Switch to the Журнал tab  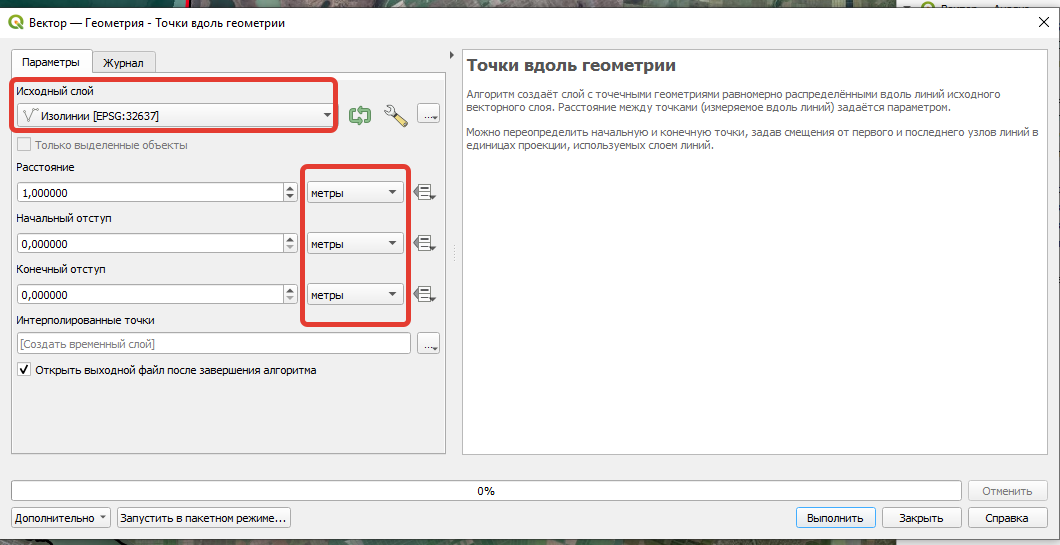(123, 63)
